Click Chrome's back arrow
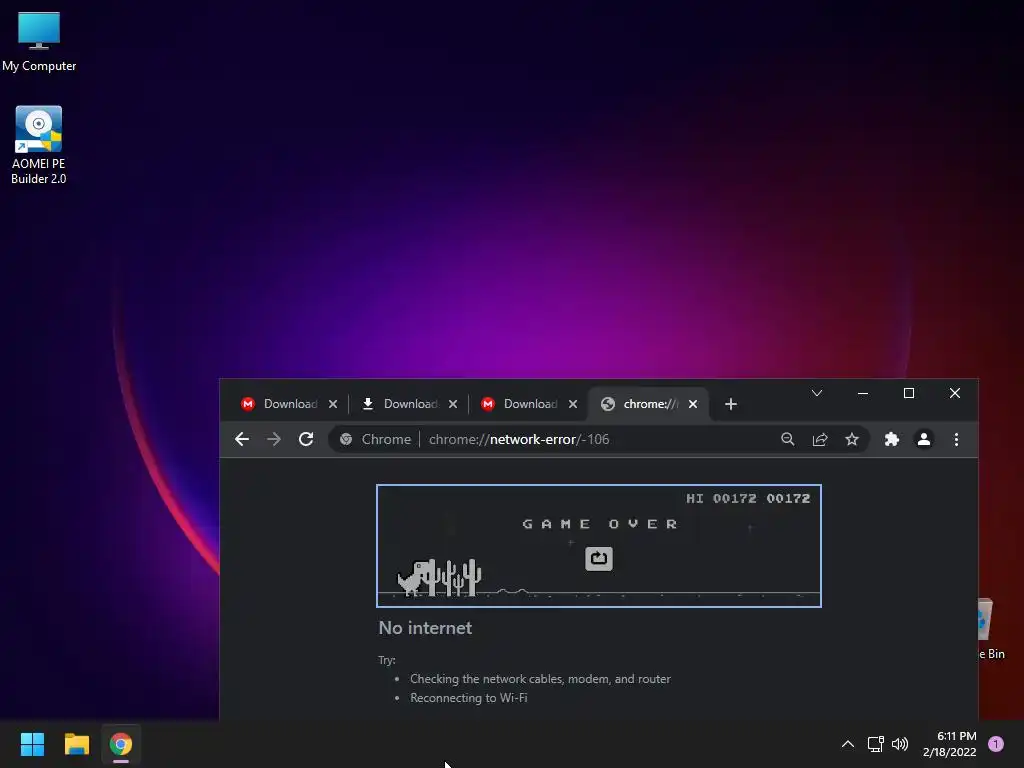The height and width of the screenshot is (768, 1024). [x=242, y=439]
